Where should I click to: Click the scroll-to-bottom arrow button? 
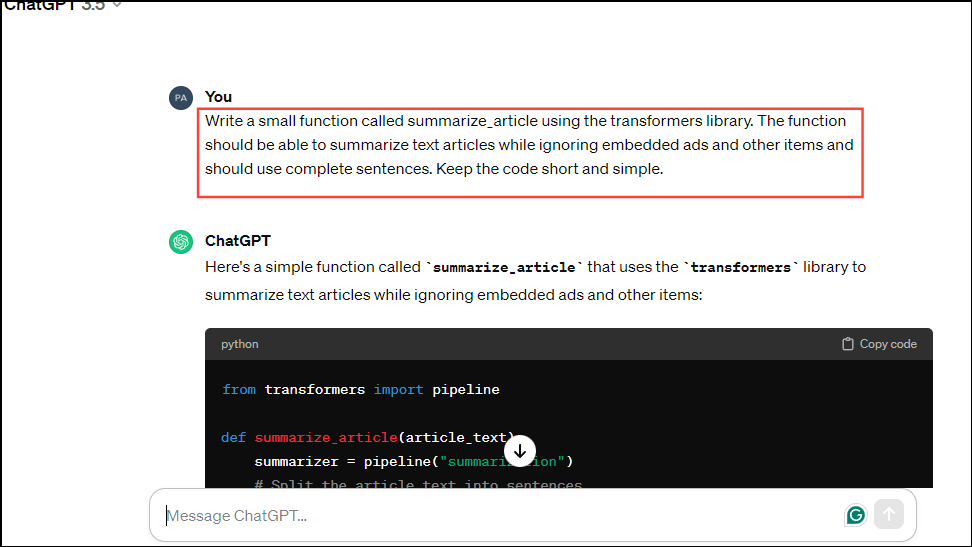coord(519,451)
